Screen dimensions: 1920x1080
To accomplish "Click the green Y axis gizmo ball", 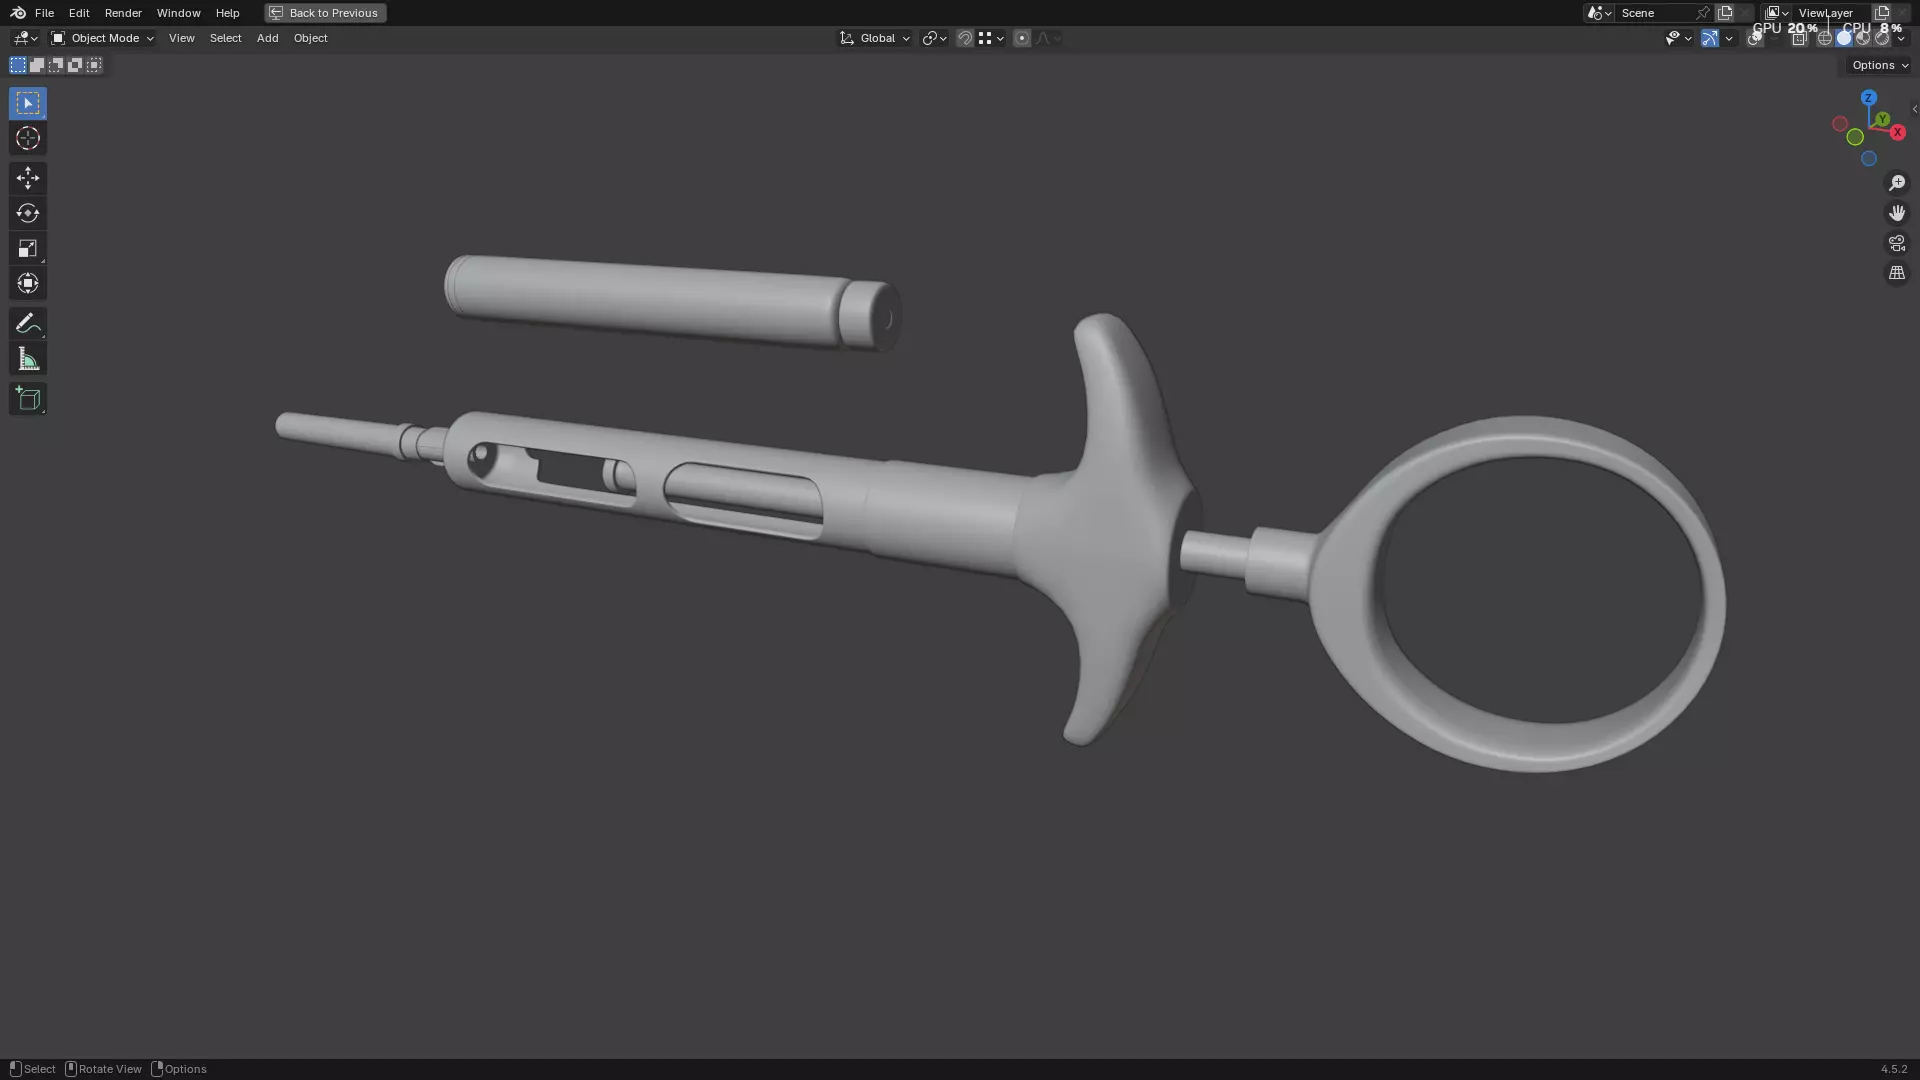I will 1883,119.
